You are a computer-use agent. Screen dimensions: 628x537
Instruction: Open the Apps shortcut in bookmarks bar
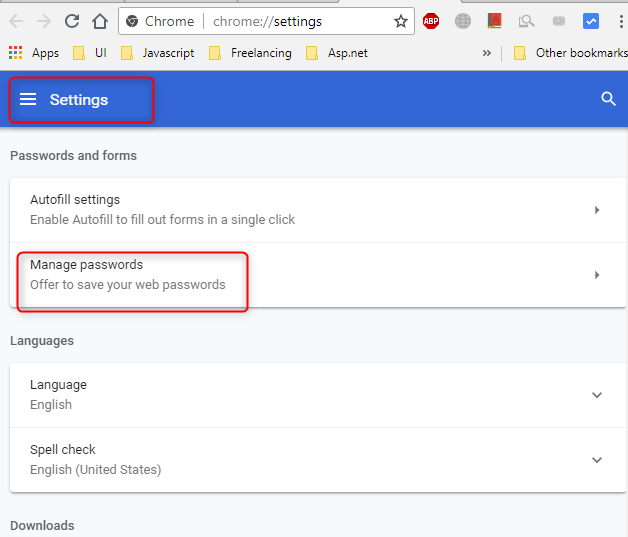33,53
